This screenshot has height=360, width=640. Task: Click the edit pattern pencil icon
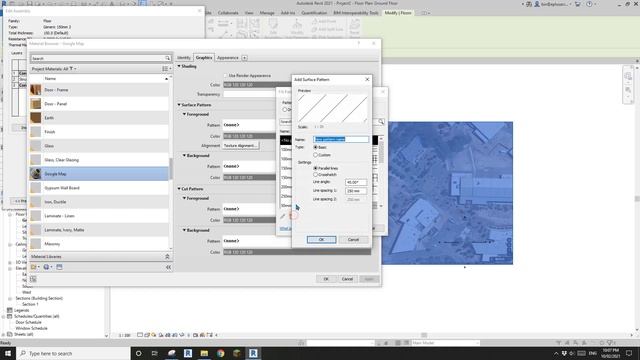pos(282,216)
